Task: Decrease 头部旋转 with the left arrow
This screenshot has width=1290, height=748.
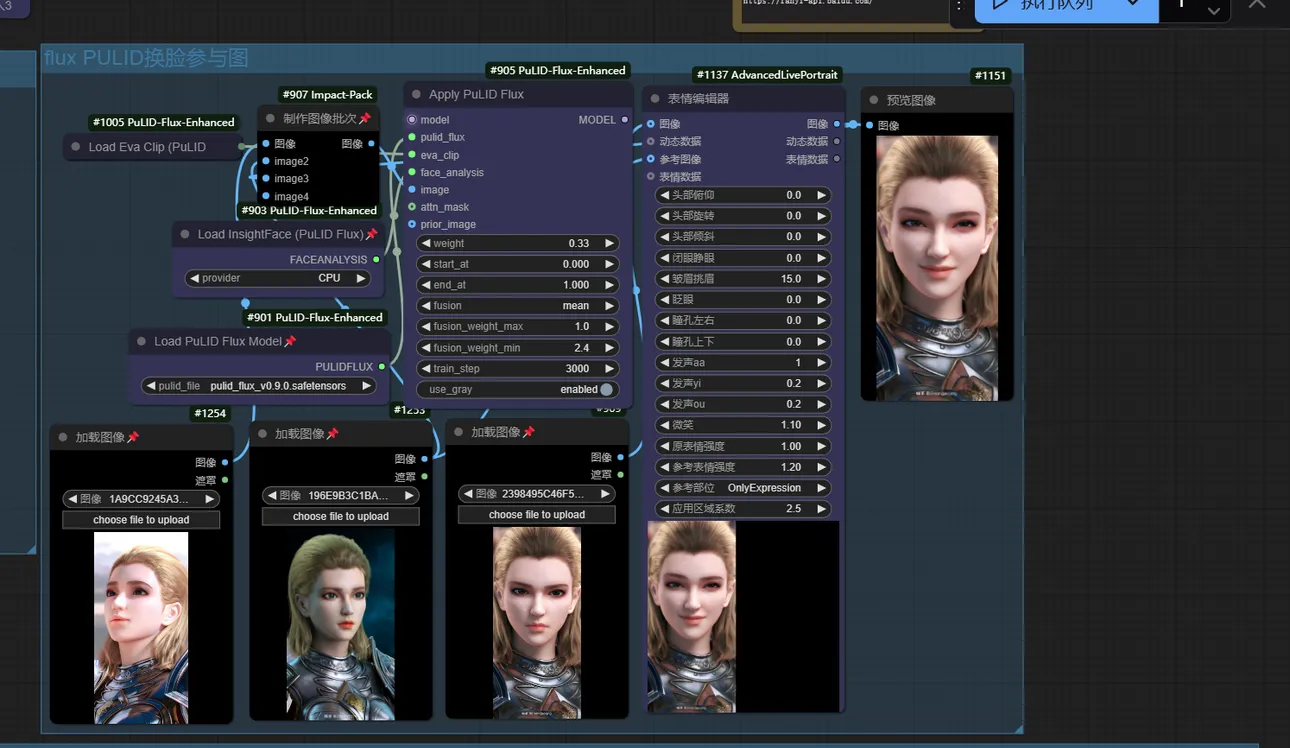Action: tap(664, 216)
